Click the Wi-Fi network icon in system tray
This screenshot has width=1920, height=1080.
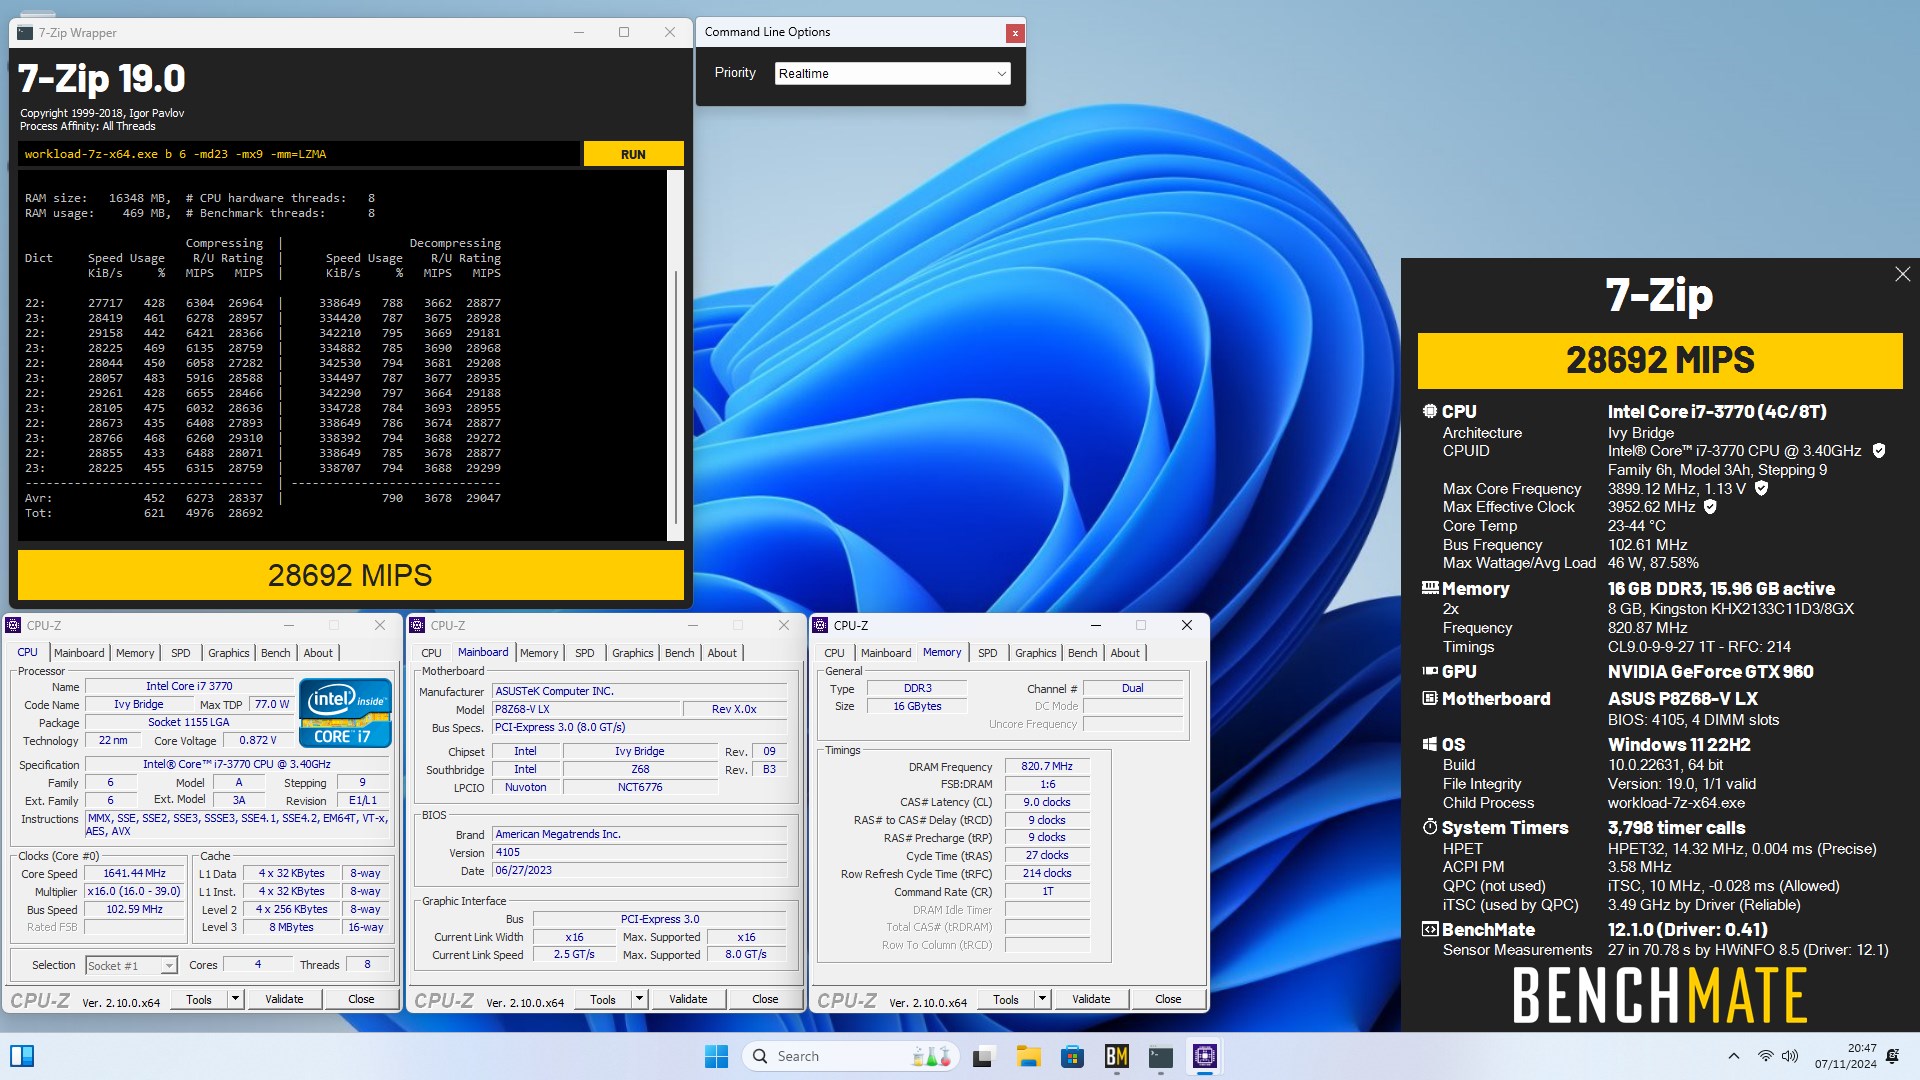click(x=1766, y=1056)
